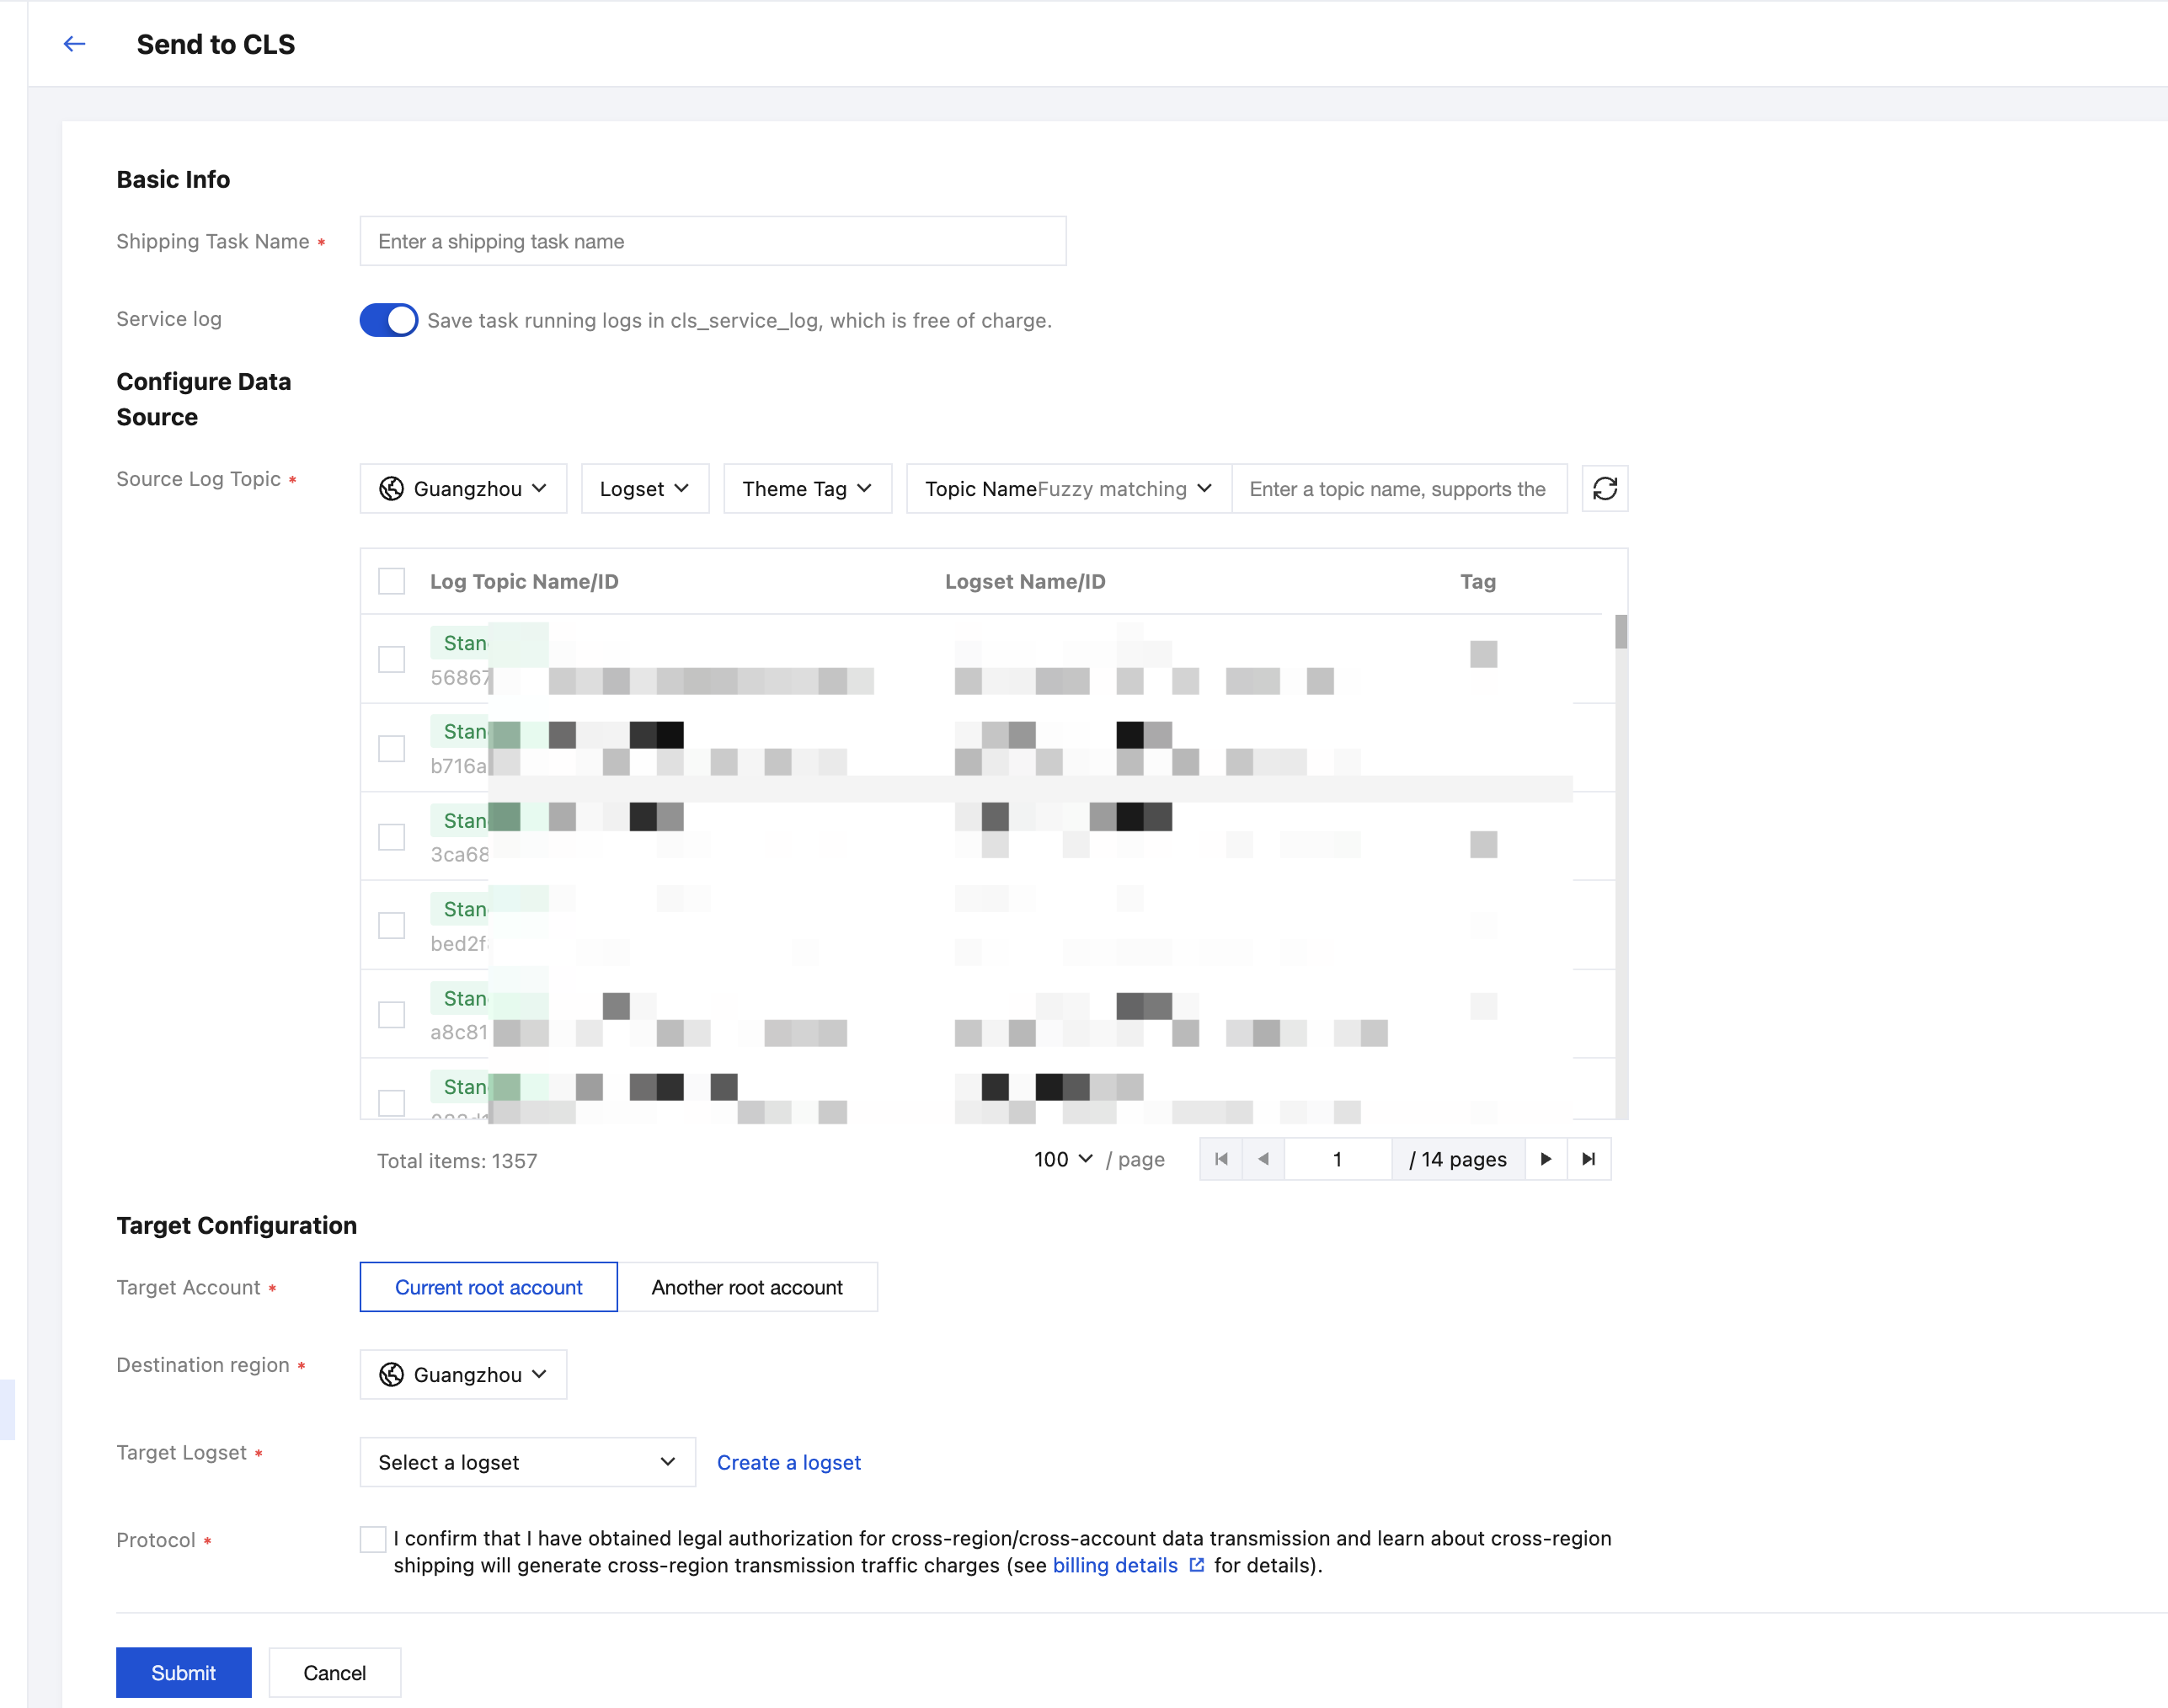Viewport: 2168px width, 1708px height.
Task: Go to the next page of topics
Action: click(1546, 1159)
